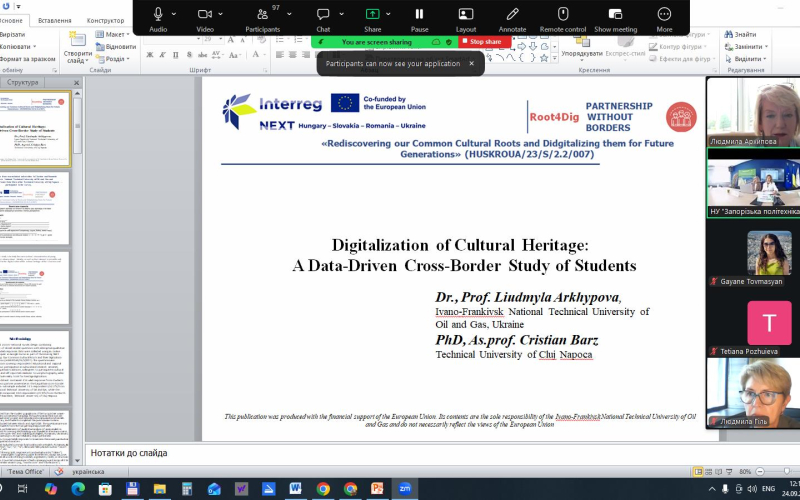Screen dimensions: 800x500
Task: Toggle italic К formatting
Action: [163, 55]
